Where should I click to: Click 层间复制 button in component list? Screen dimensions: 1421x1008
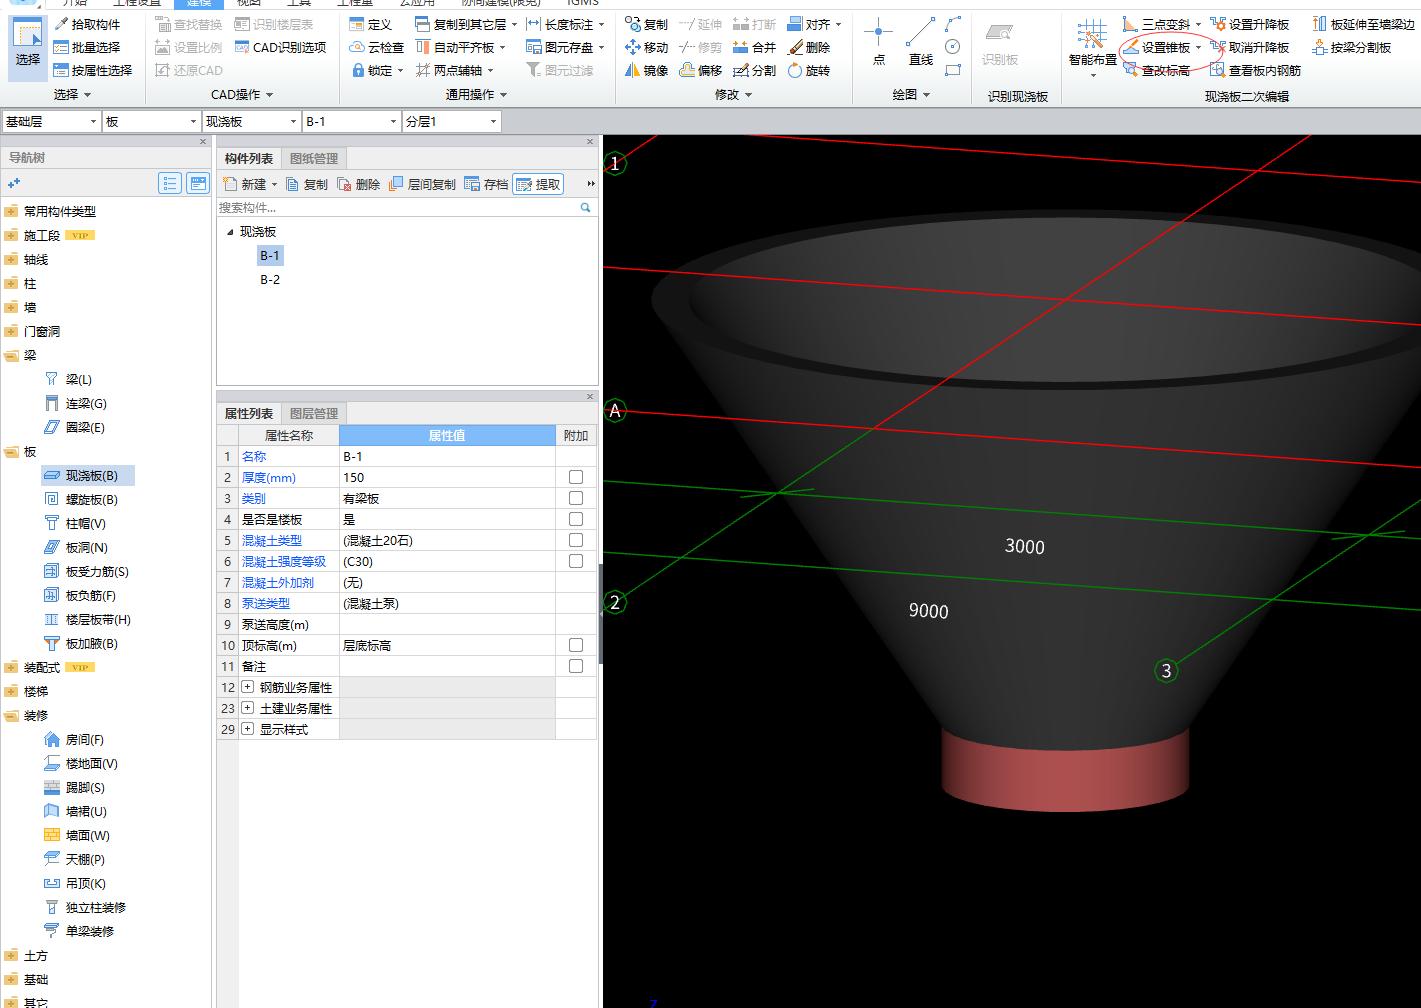pos(422,184)
